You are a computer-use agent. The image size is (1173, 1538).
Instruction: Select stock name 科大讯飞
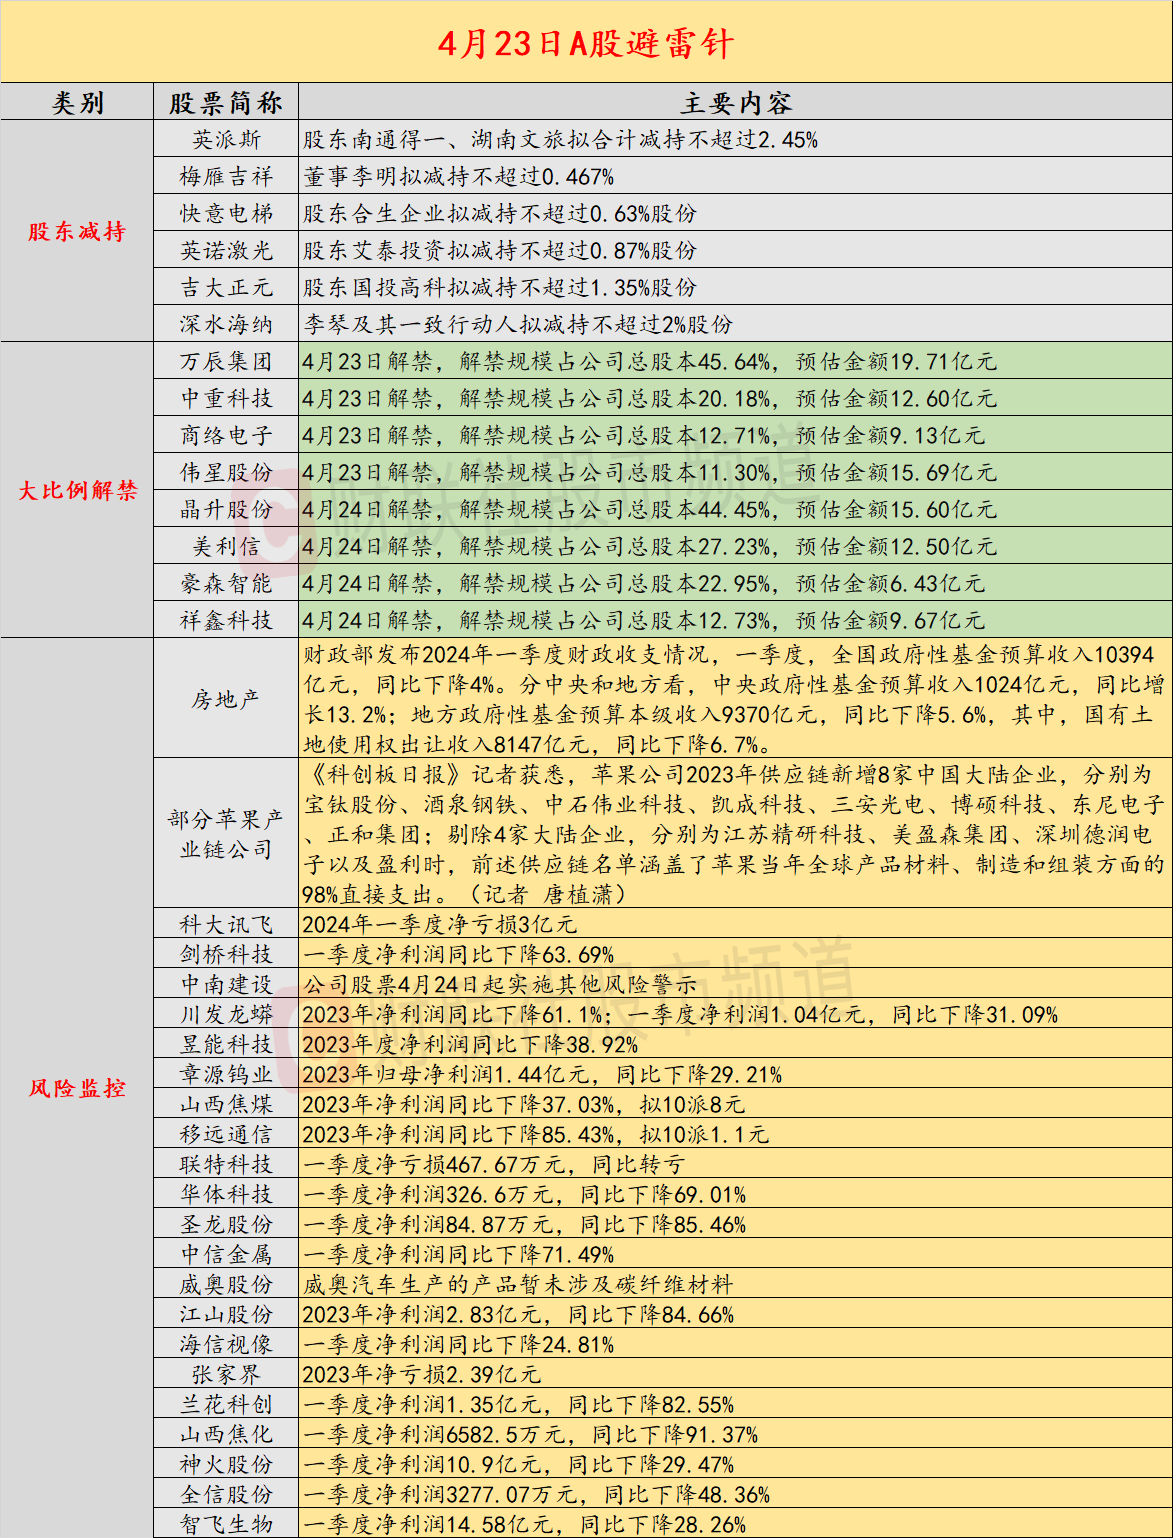pos(226,924)
